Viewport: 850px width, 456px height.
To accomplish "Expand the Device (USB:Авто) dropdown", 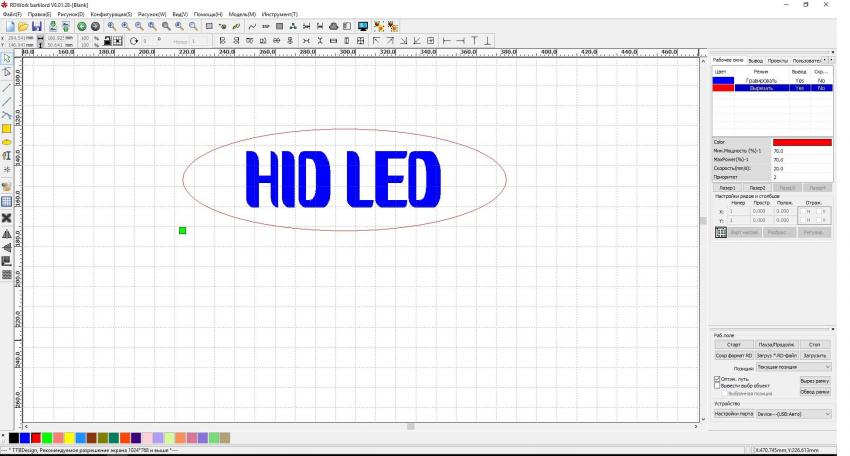I will (794, 413).
